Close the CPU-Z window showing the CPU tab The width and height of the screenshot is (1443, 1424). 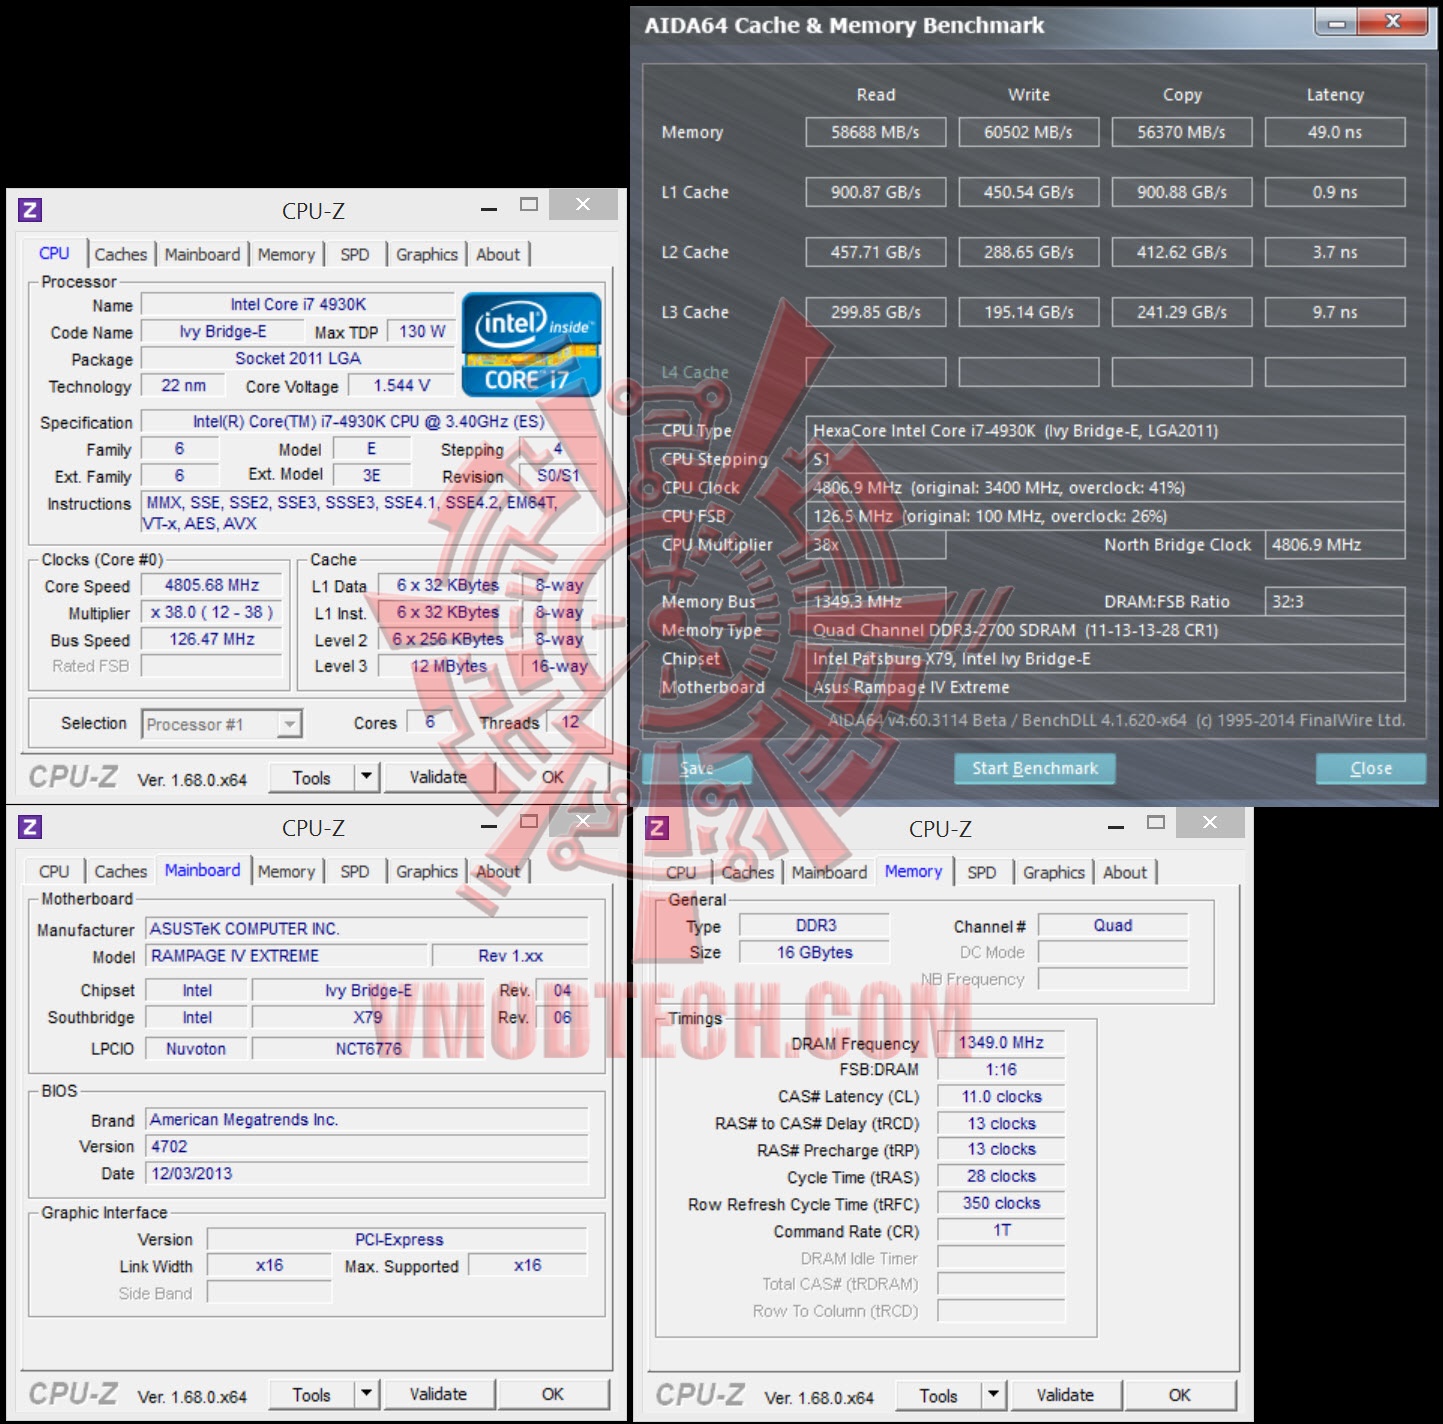point(583,204)
